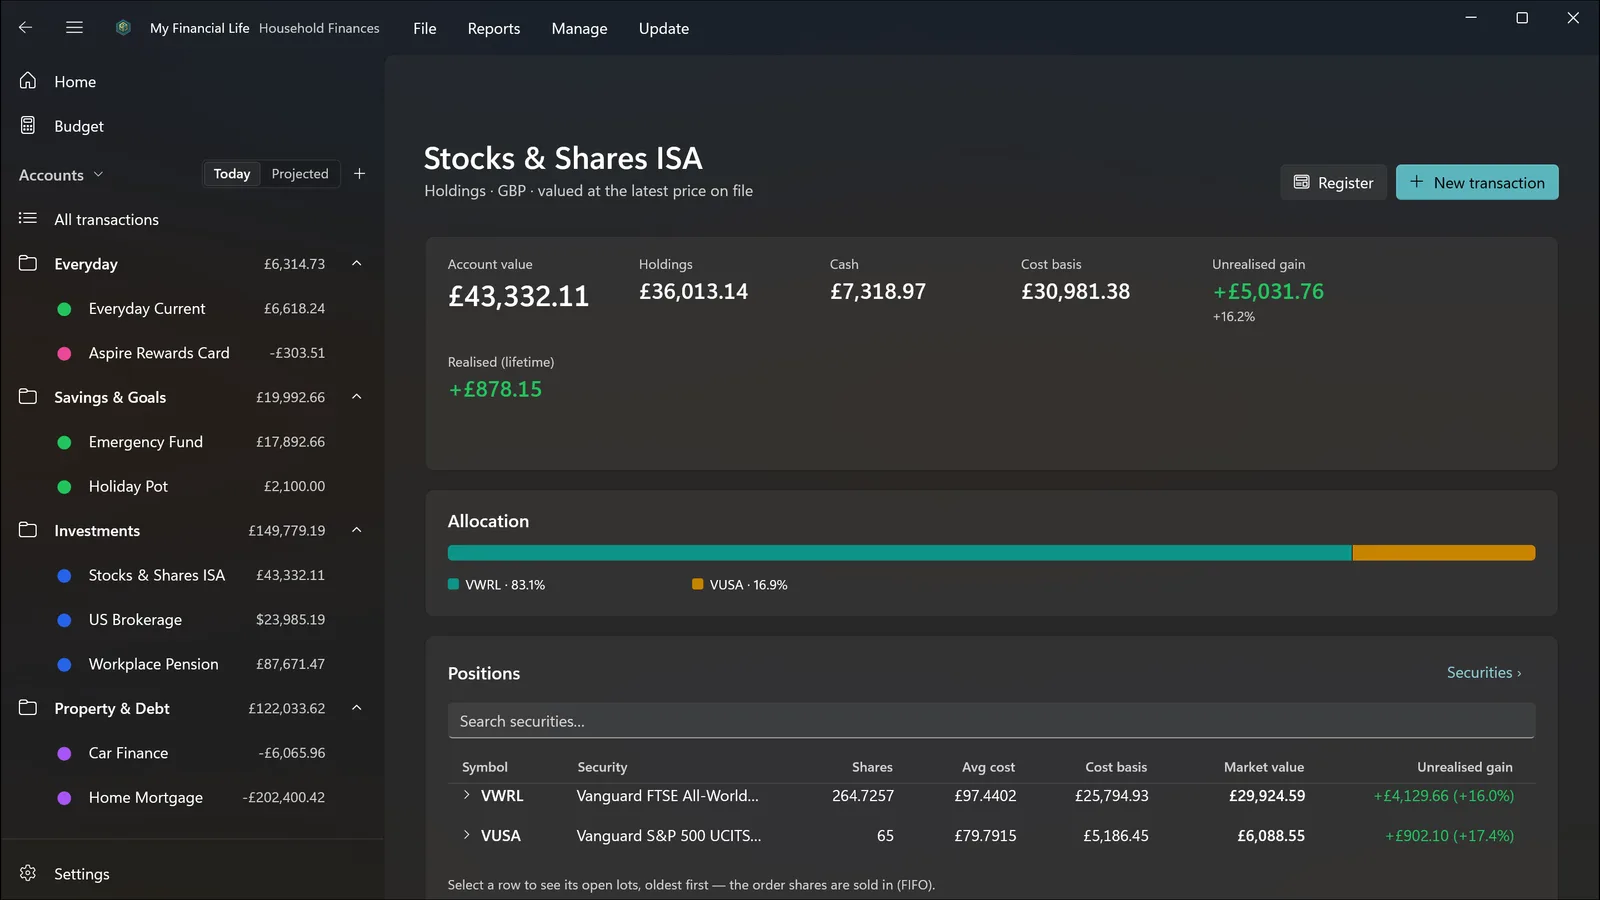Switch sidebar balances to Projected
Image resolution: width=1600 pixels, height=900 pixels.
tap(300, 174)
